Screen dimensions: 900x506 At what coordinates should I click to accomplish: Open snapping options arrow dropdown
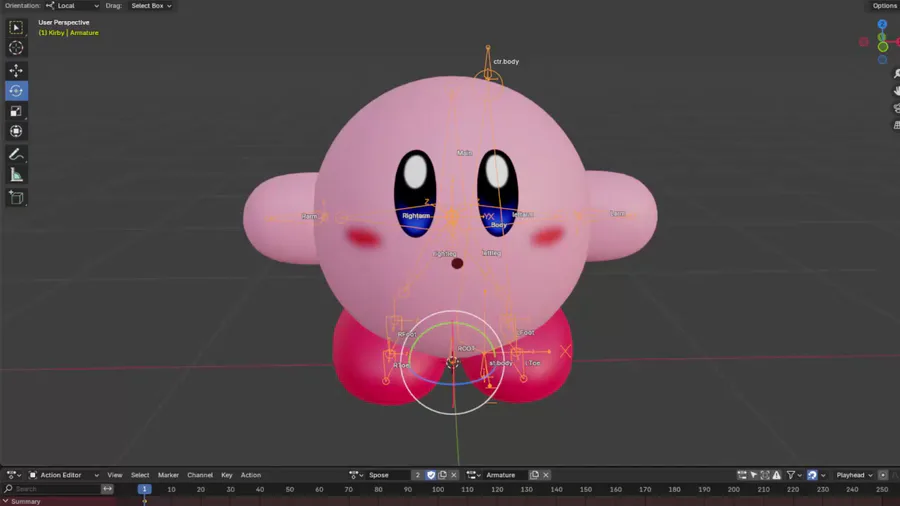pos(823,475)
